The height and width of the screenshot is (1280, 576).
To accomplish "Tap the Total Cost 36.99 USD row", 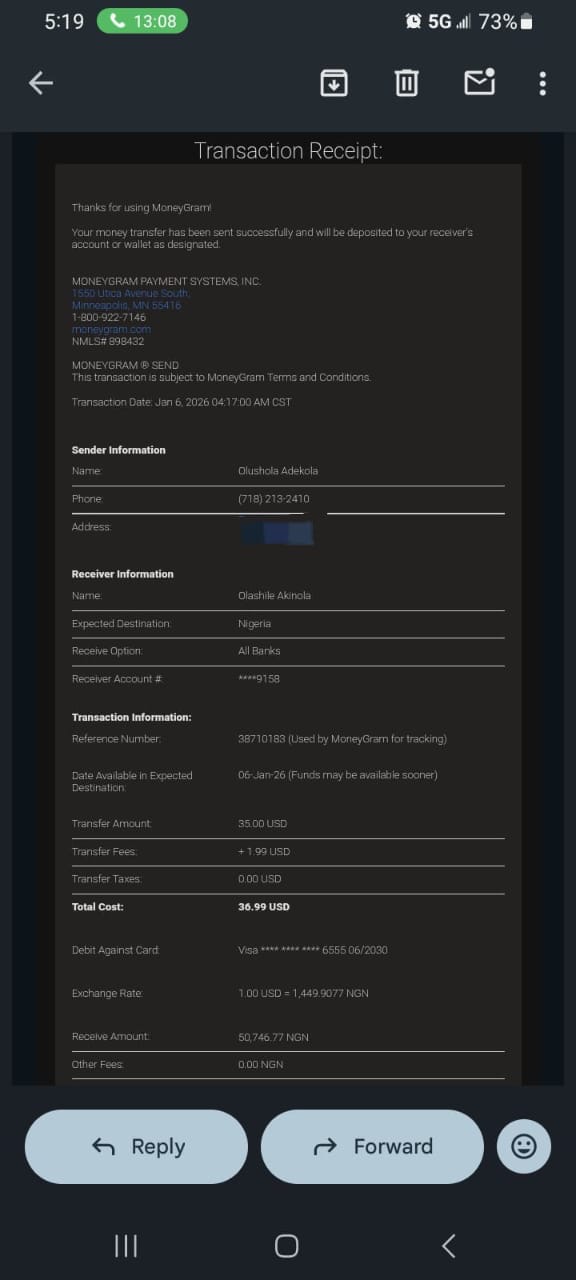I will (288, 907).
